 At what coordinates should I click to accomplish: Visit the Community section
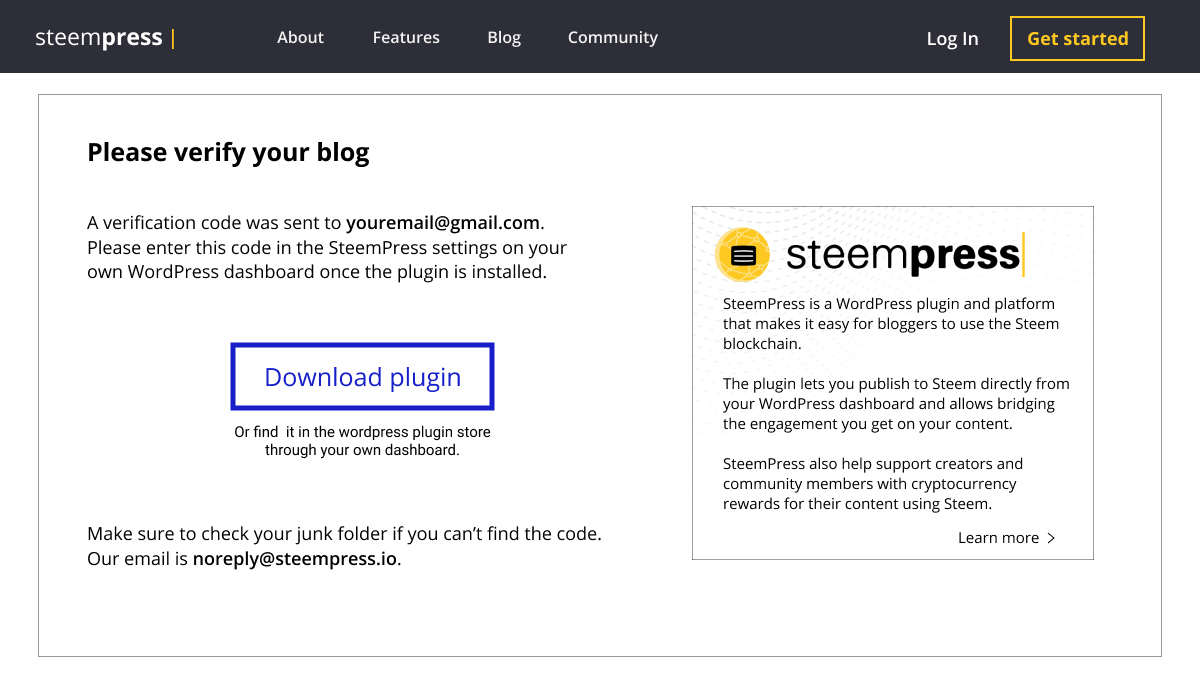pos(613,37)
